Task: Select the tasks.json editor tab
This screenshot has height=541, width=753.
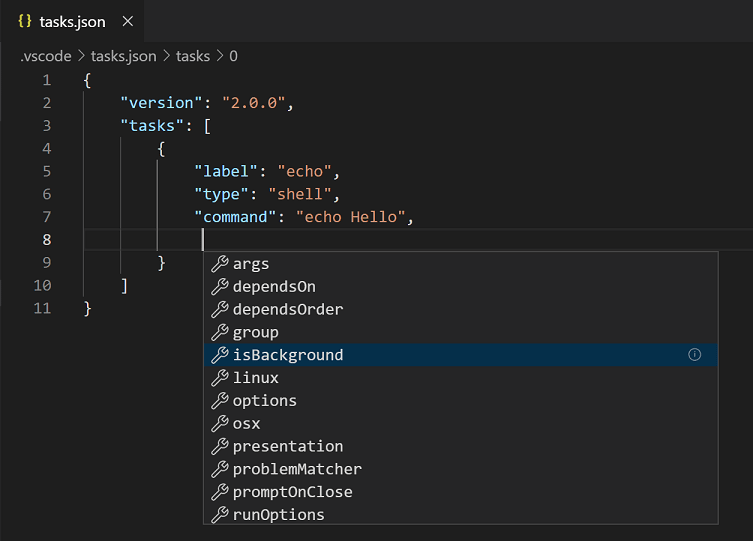Action: [72, 22]
